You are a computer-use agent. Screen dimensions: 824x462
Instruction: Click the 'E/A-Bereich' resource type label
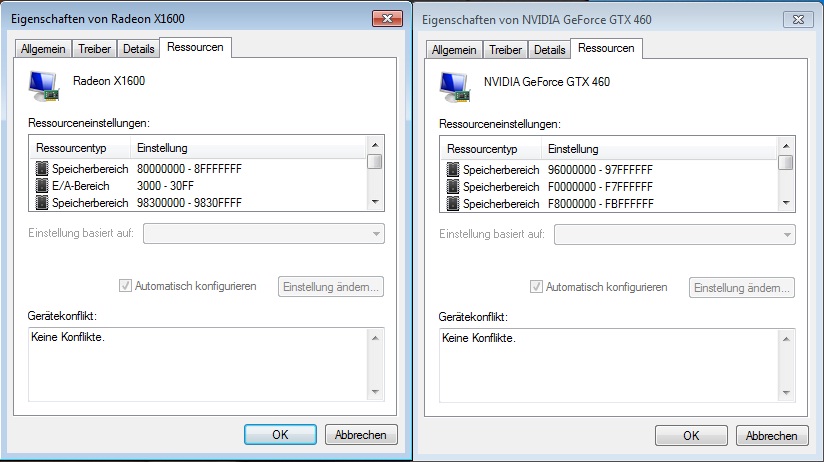tap(80, 186)
